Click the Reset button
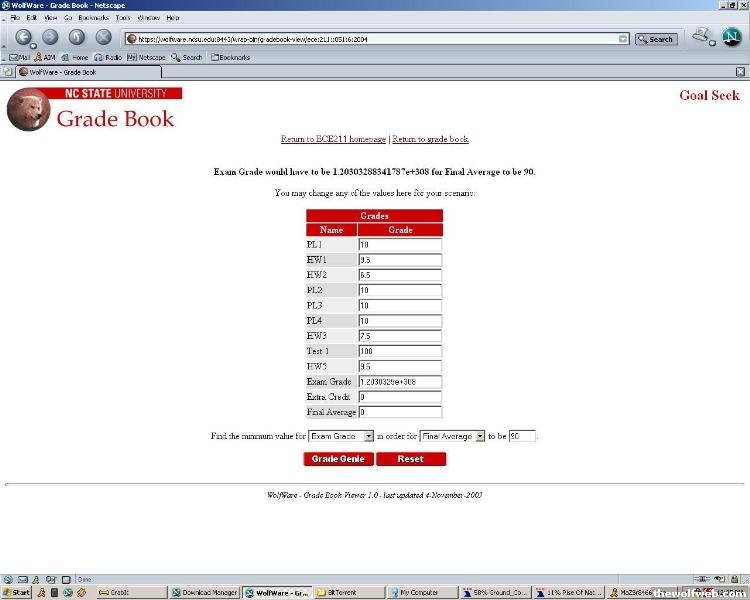The image size is (750, 600). (x=410, y=459)
